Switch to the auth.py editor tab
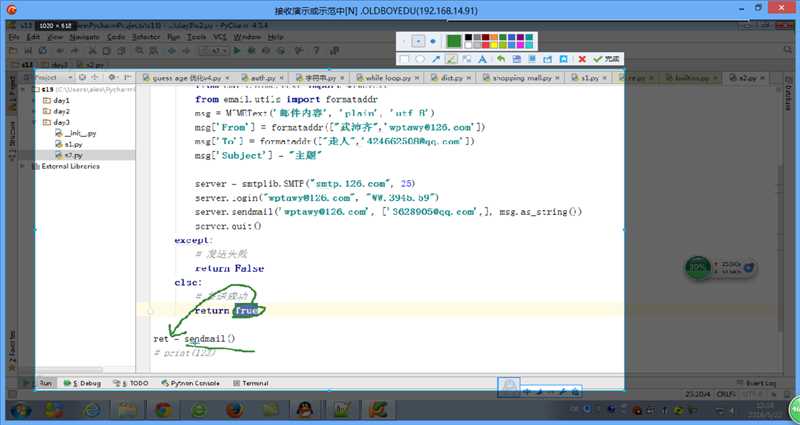The image size is (800, 425). 263,78
